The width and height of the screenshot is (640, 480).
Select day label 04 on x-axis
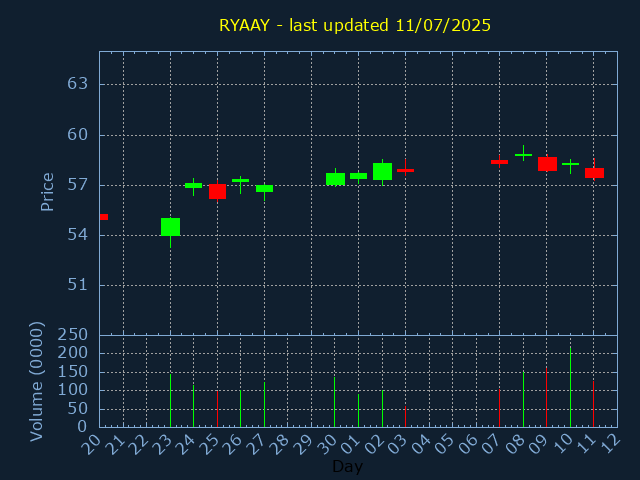(420, 444)
